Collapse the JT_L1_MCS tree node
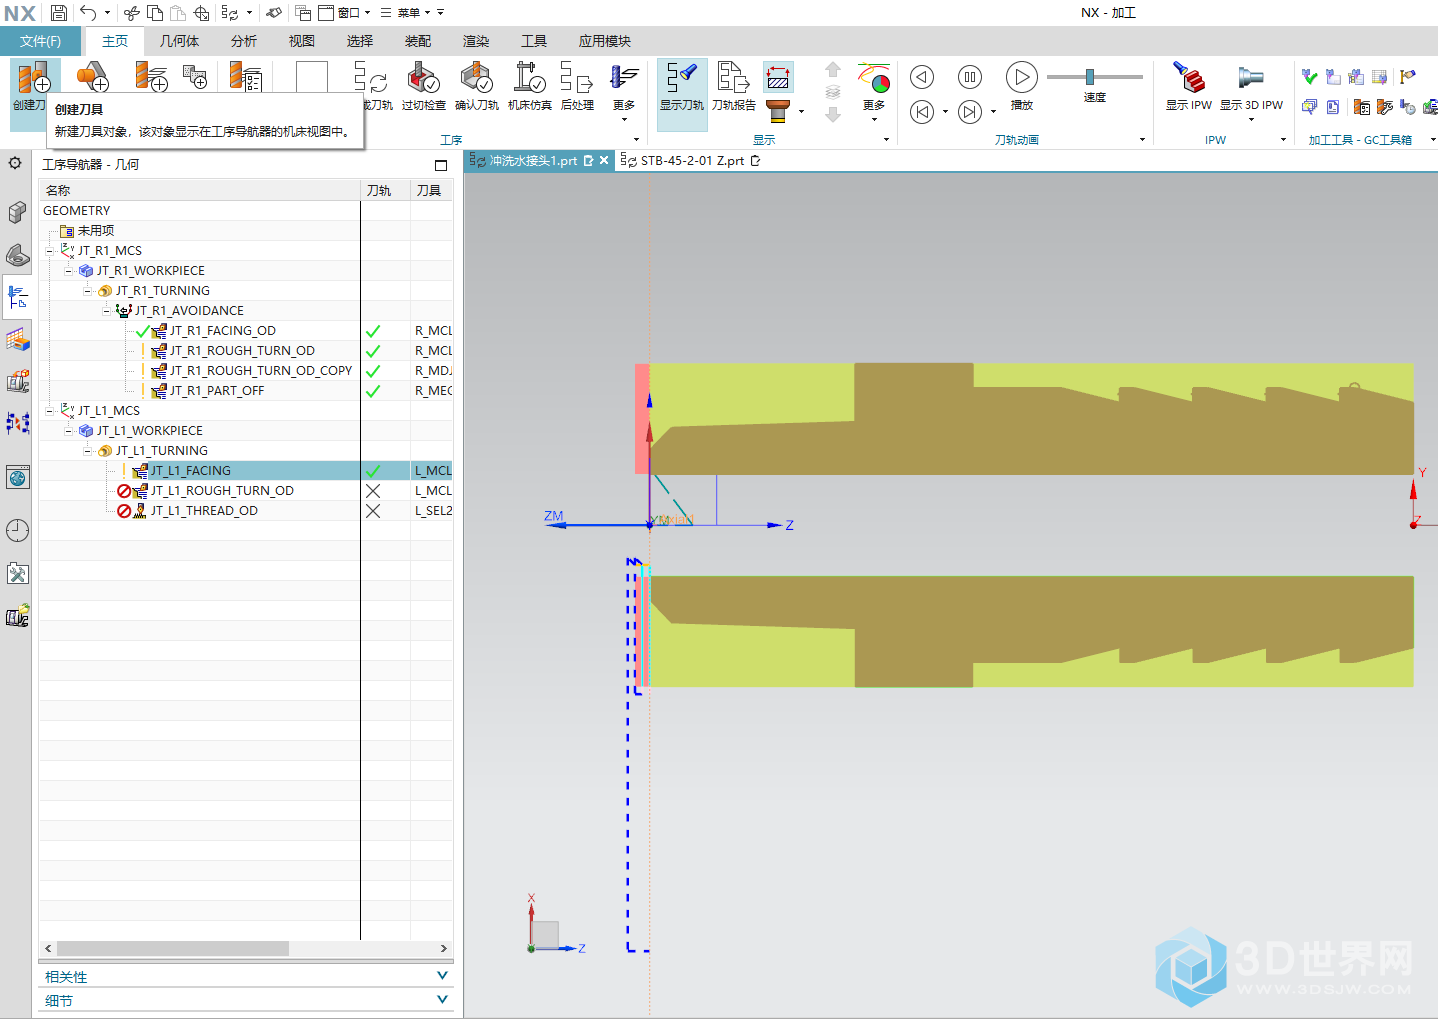 pos(50,411)
